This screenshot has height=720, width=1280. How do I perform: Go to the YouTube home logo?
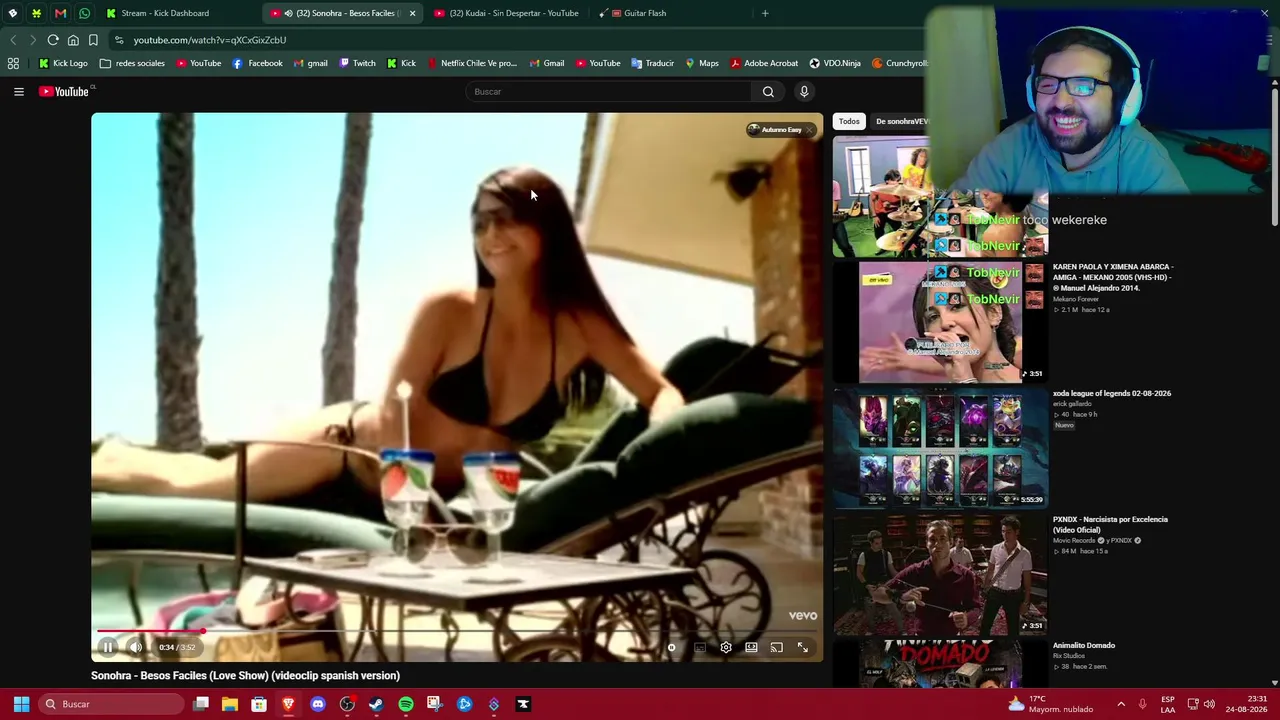coord(66,91)
